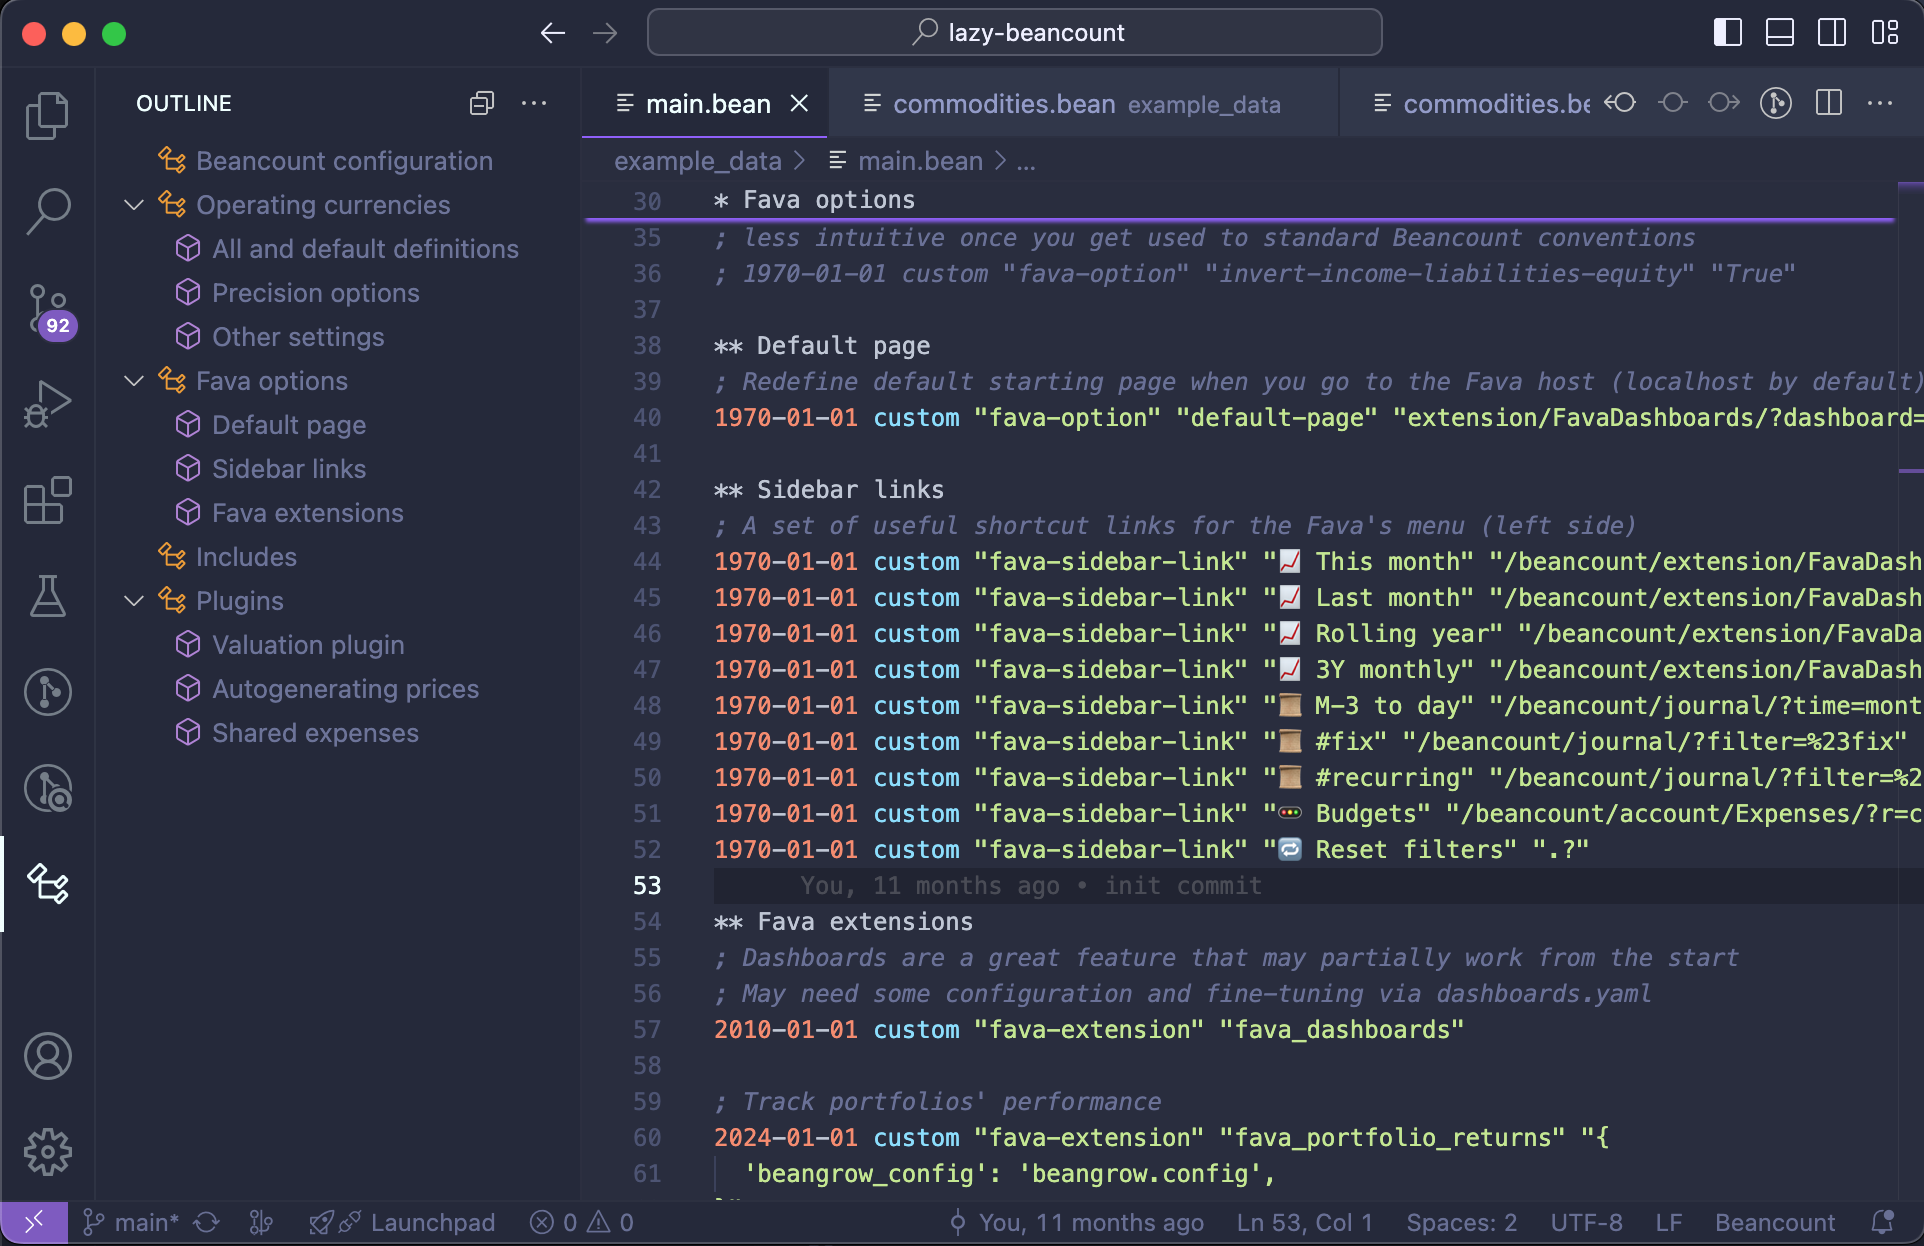Collapse Operating currencies outline node

pos(134,205)
